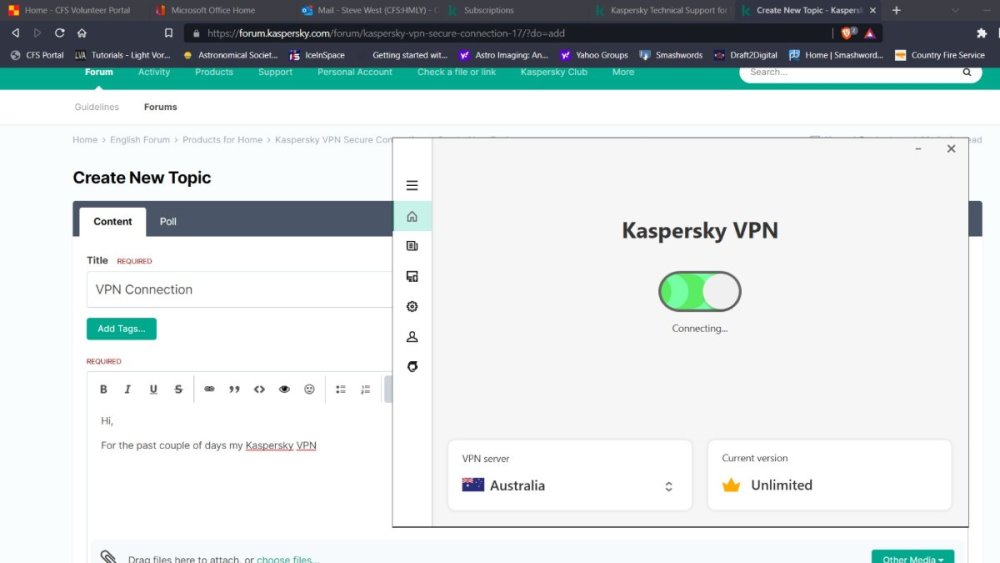Open the Draft2Digital bookmark
1000x563 pixels.
(x=746, y=55)
